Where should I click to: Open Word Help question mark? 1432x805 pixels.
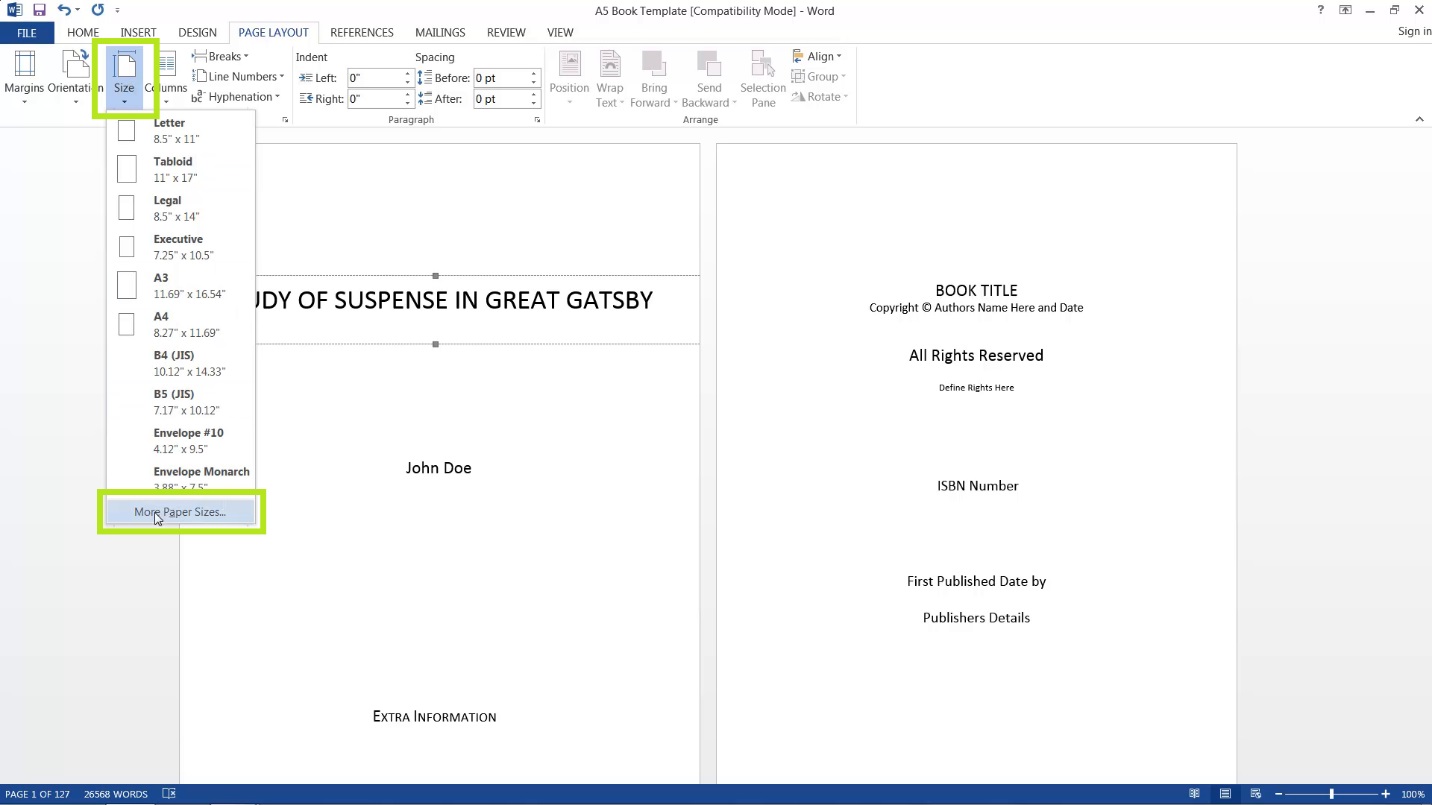(1321, 10)
